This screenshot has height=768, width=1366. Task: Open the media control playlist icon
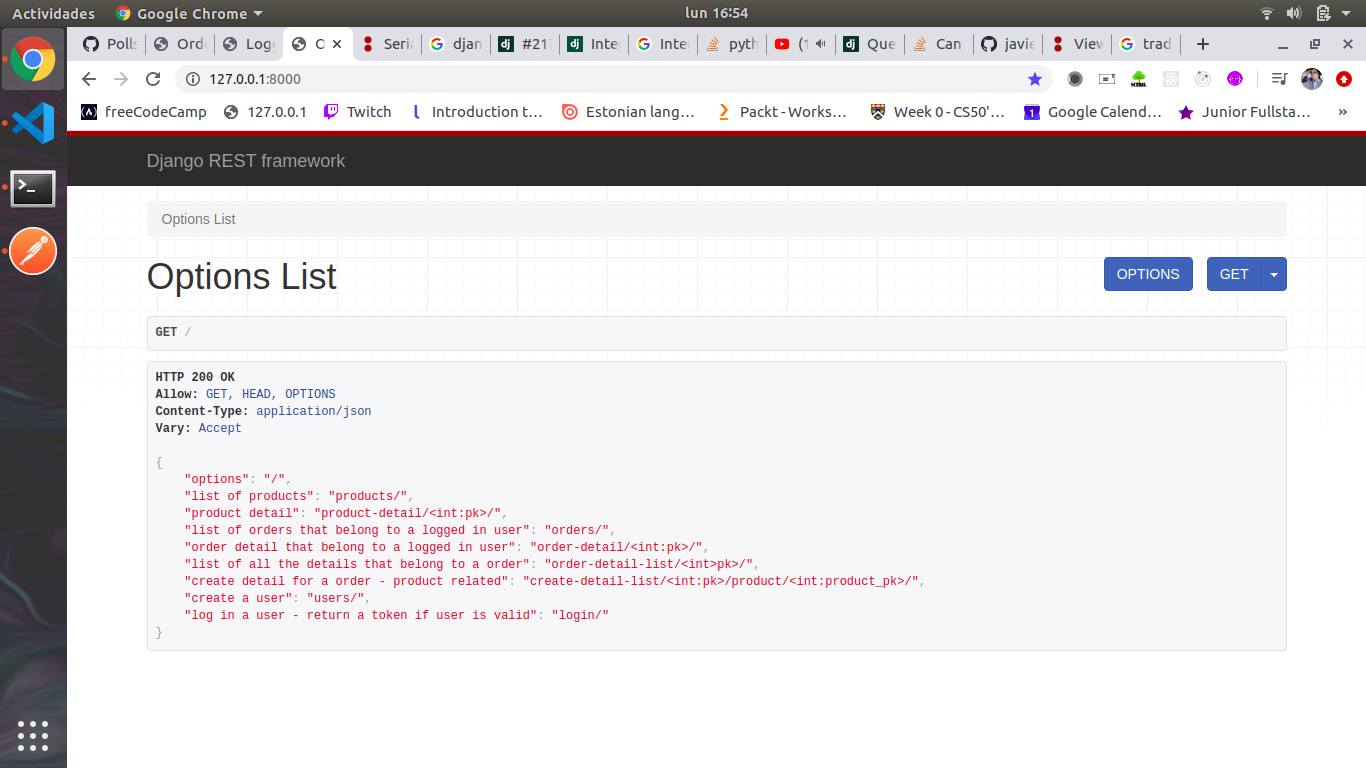(x=1279, y=79)
